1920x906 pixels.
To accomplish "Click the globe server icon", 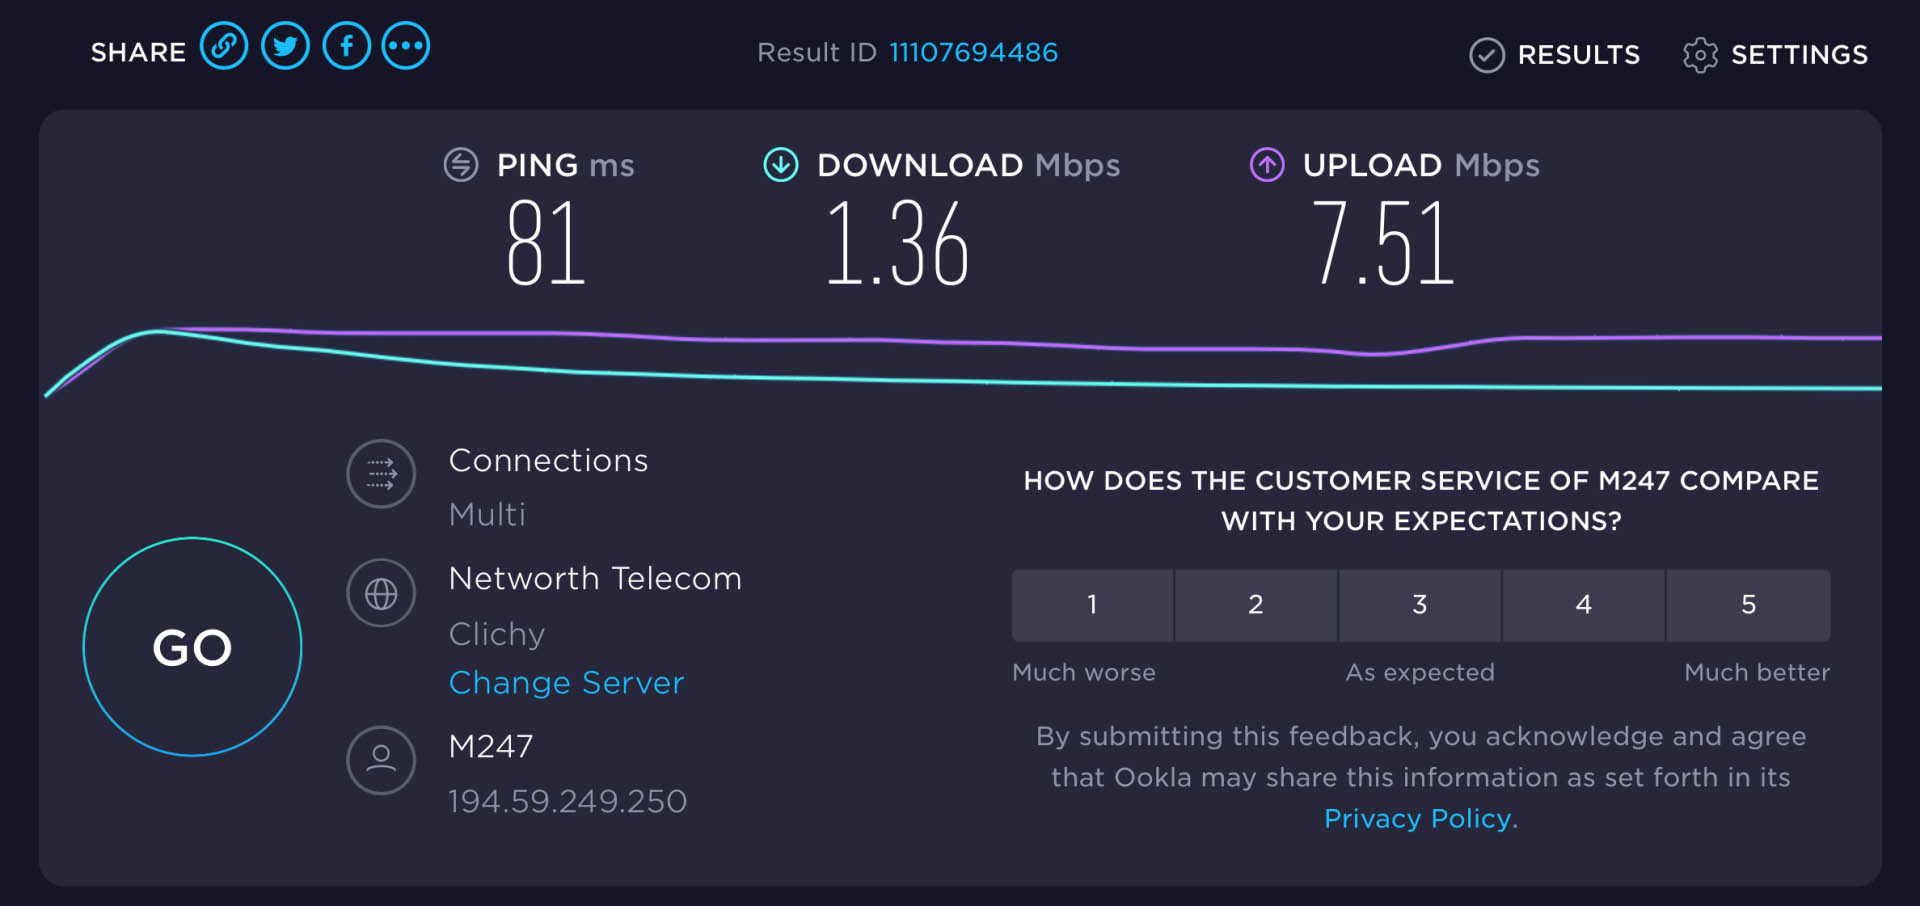I will point(381,593).
